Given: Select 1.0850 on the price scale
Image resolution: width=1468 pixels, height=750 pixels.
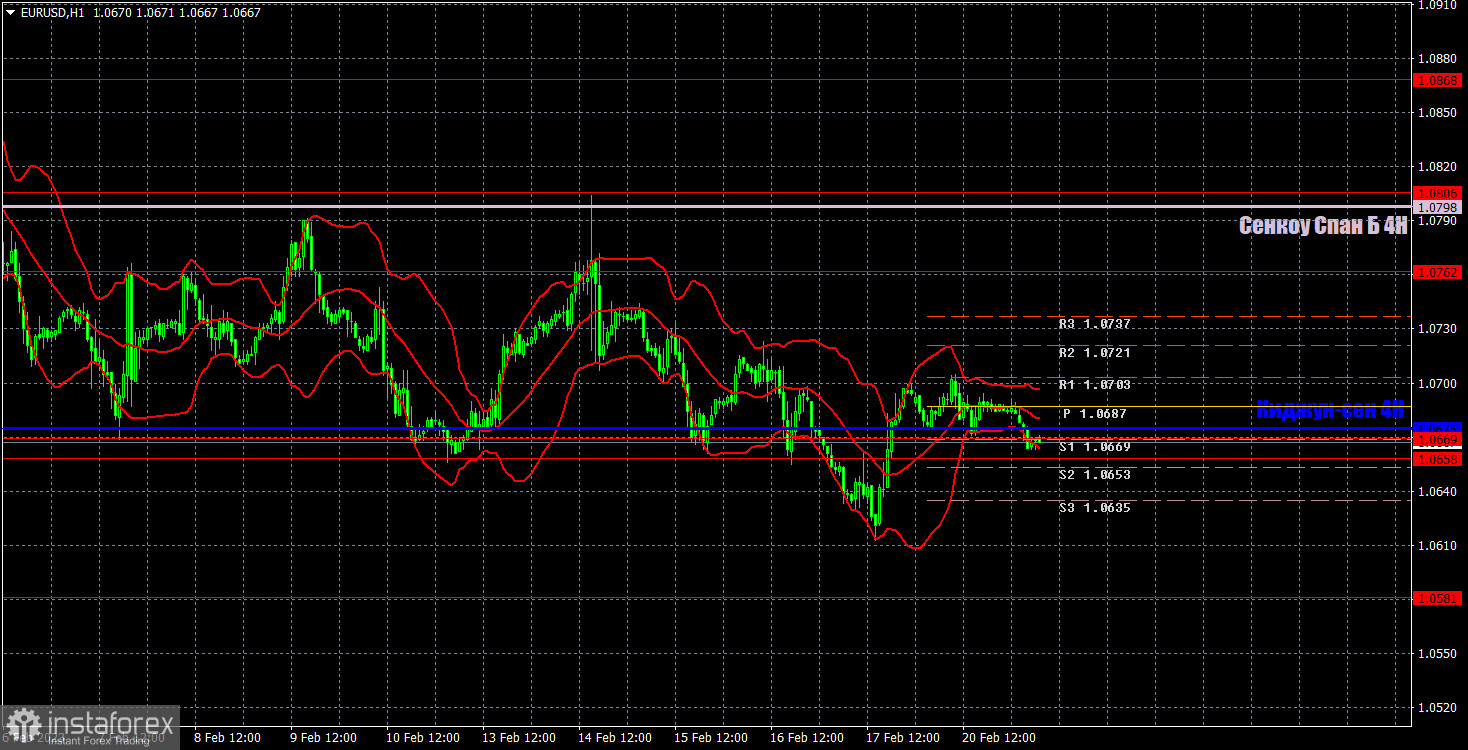Looking at the screenshot, I should [x=1438, y=113].
